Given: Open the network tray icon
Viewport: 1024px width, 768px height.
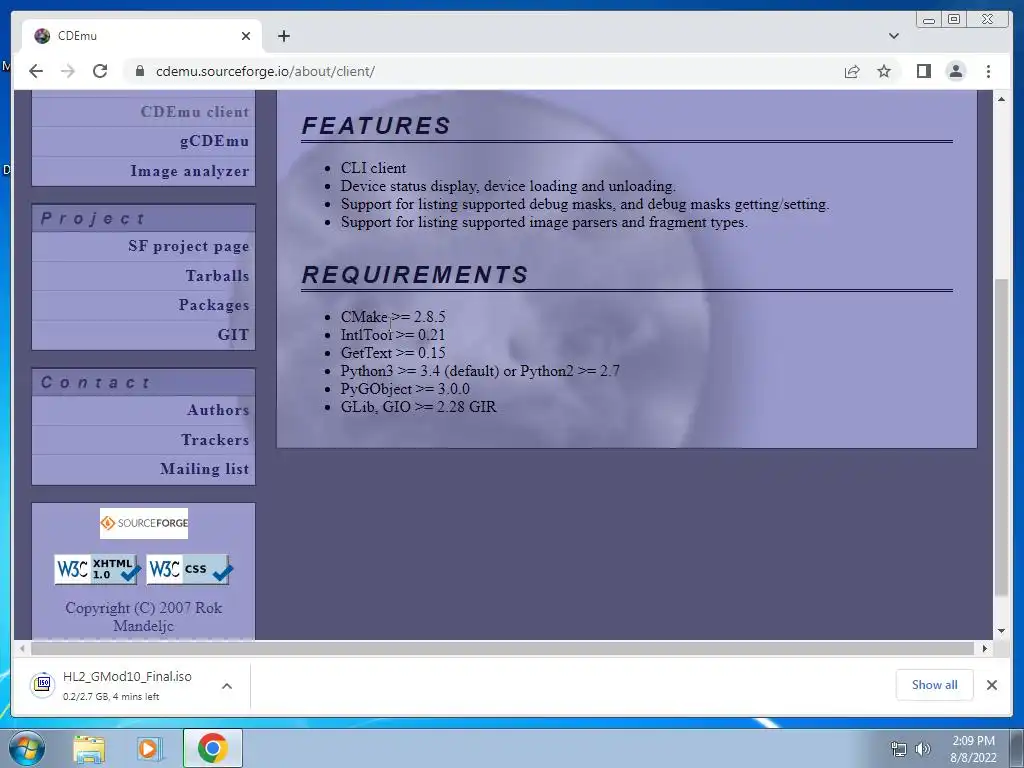Looking at the screenshot, I should pyautogui.click(x=899, y=749).
